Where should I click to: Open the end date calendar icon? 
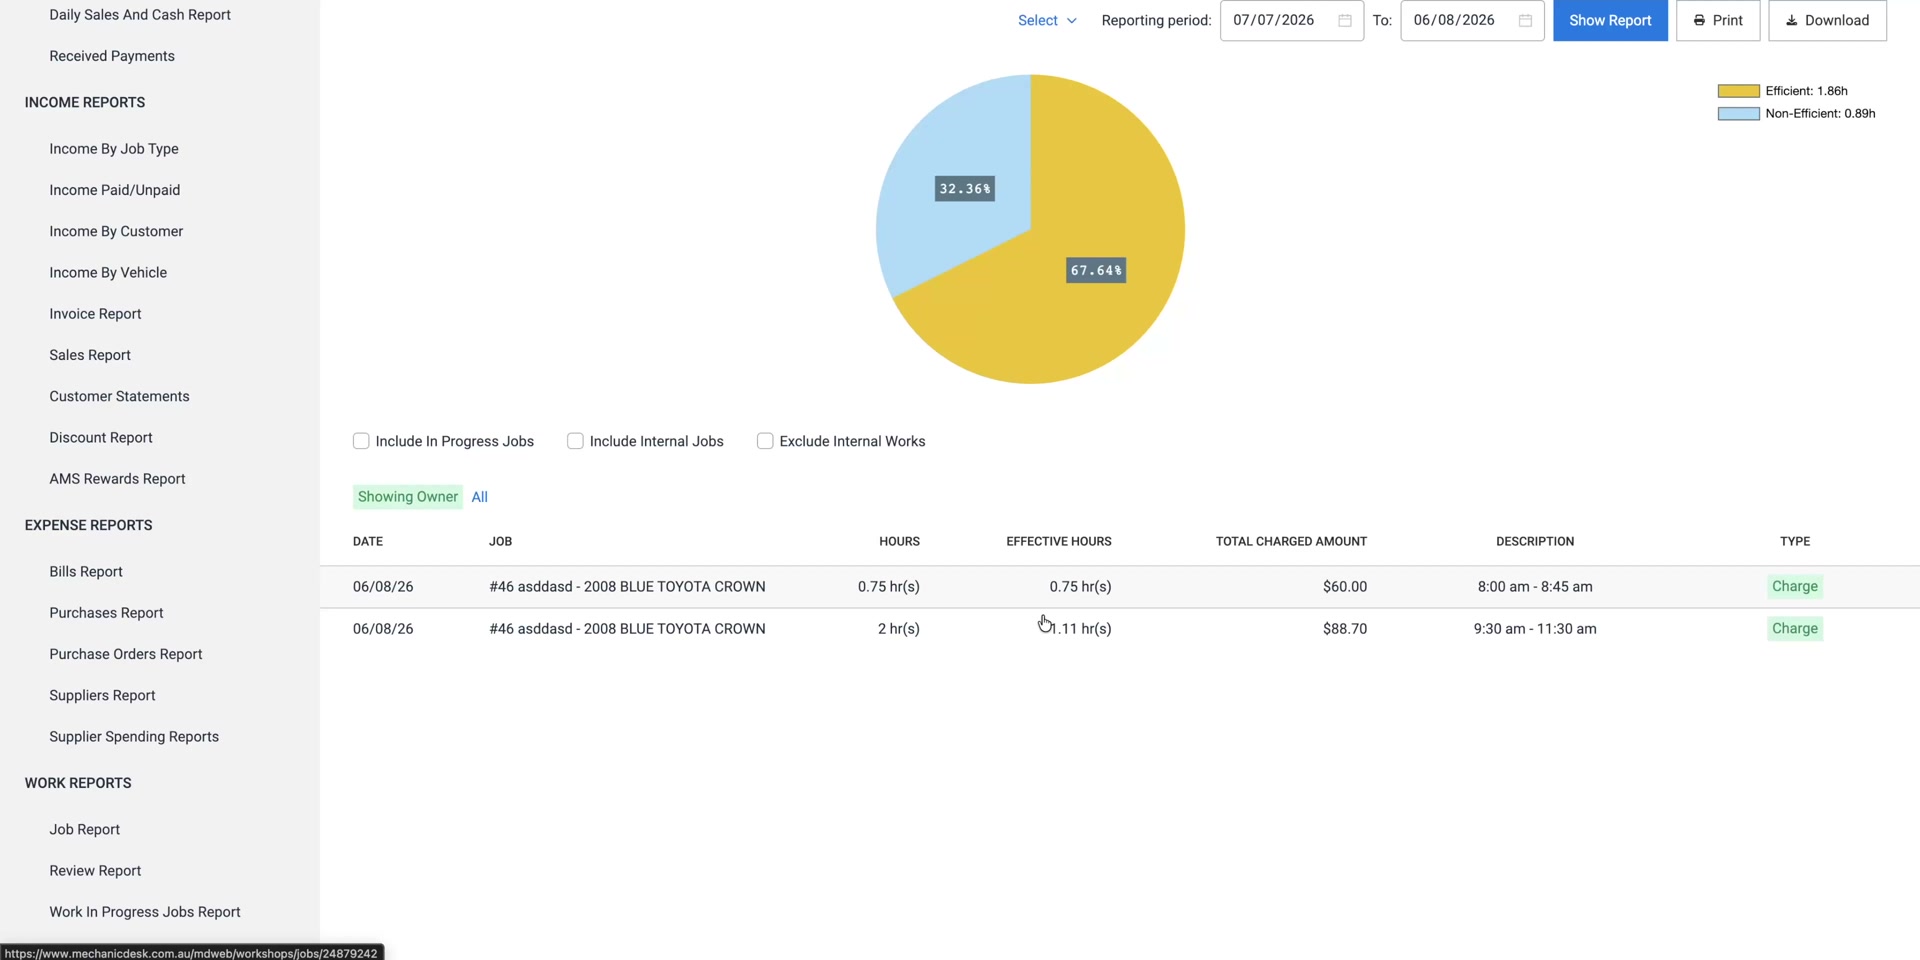pos(1525,20)
